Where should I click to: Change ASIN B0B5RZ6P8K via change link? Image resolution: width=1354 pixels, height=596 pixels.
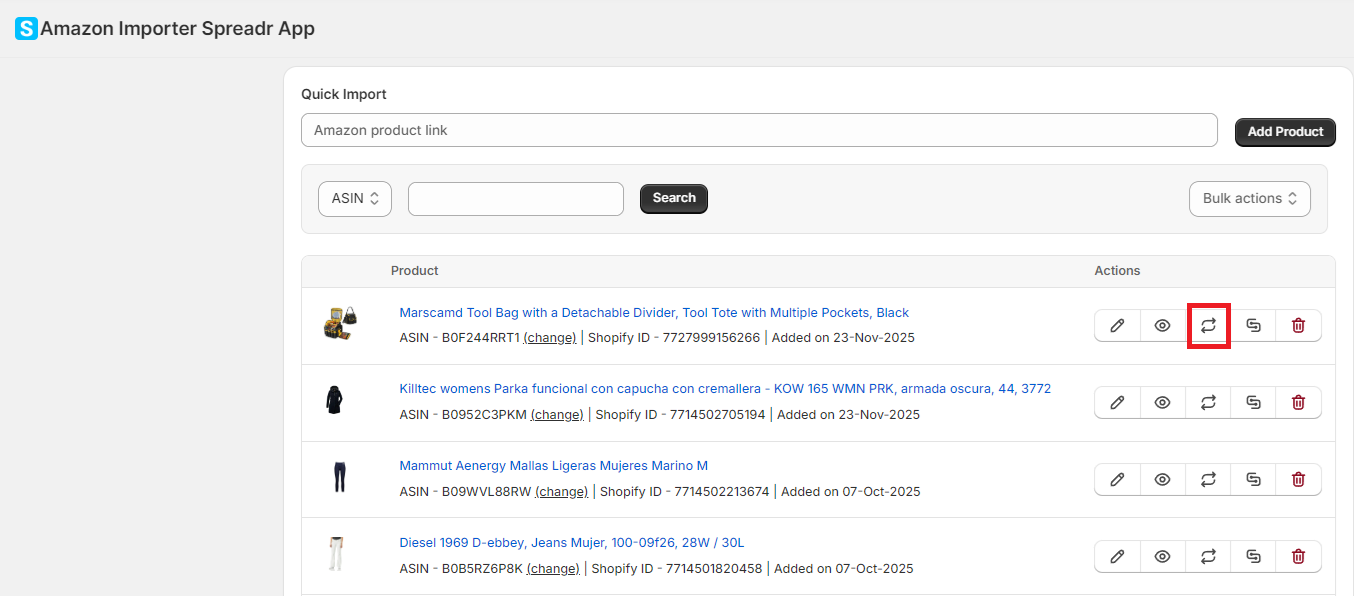coord(553,569)
